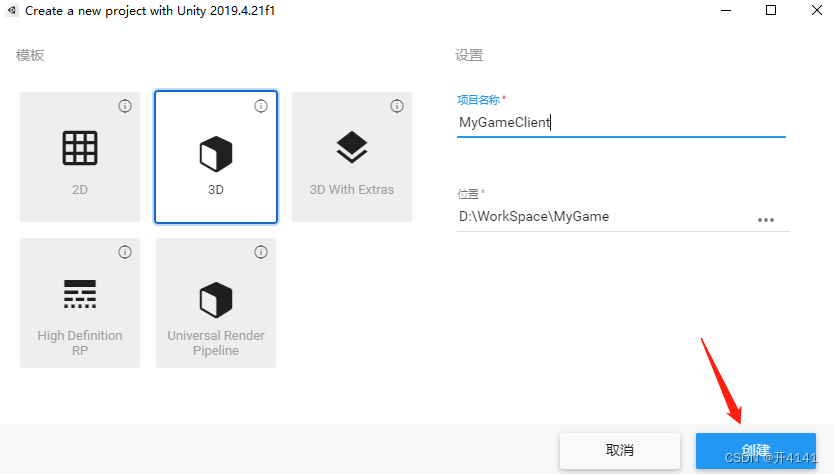834x474 pixels.
Task: Click the 模板 heading
Action: click(x=30, y=55)
